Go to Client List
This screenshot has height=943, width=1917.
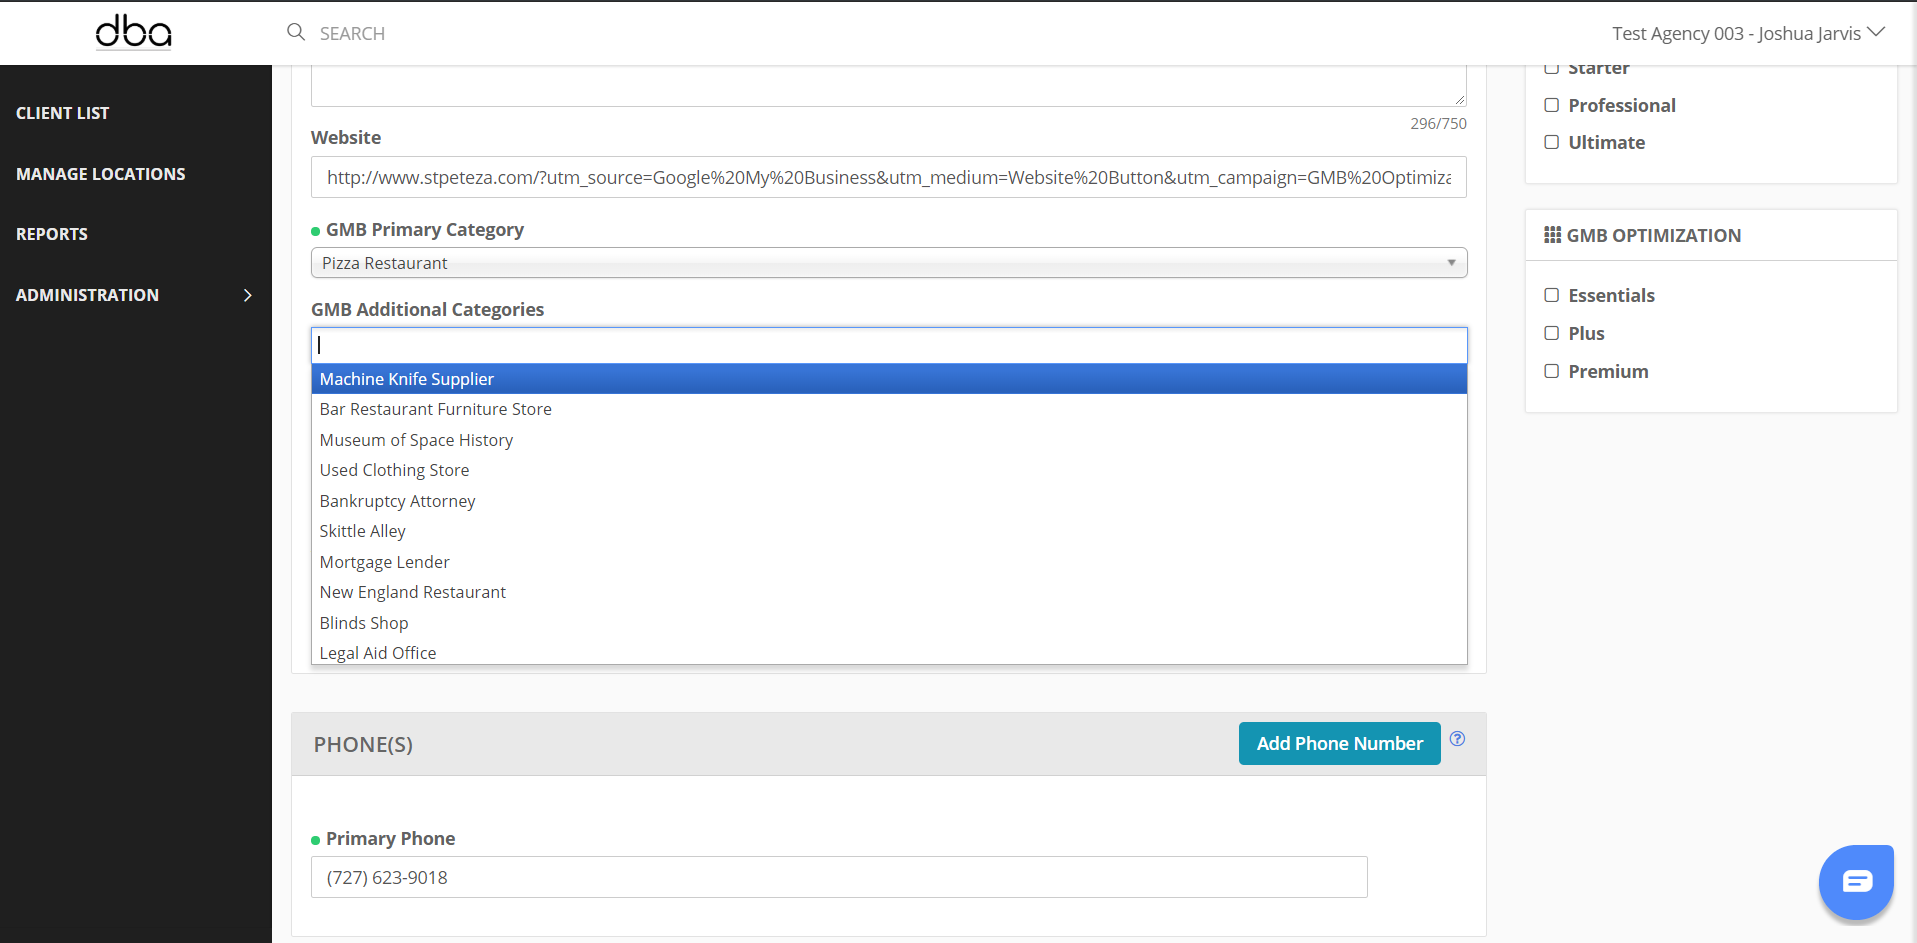point(63,113)
